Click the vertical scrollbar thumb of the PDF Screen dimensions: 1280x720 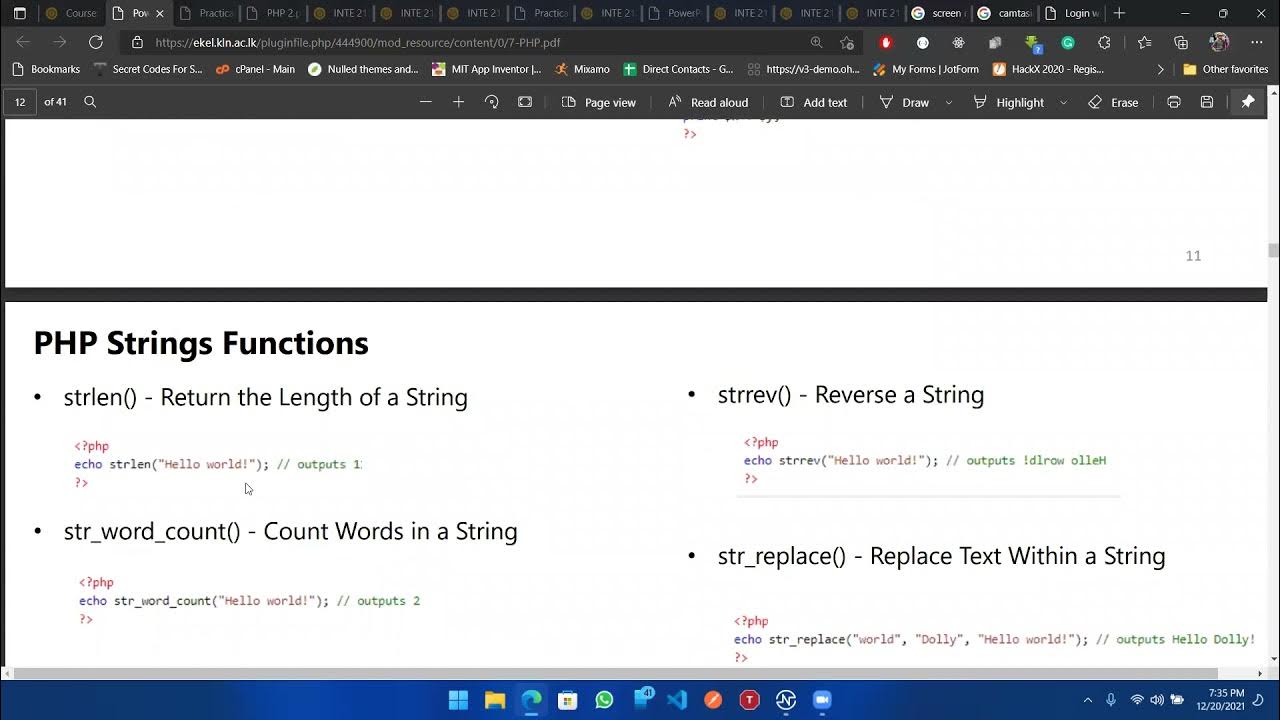pos(1273,250)
